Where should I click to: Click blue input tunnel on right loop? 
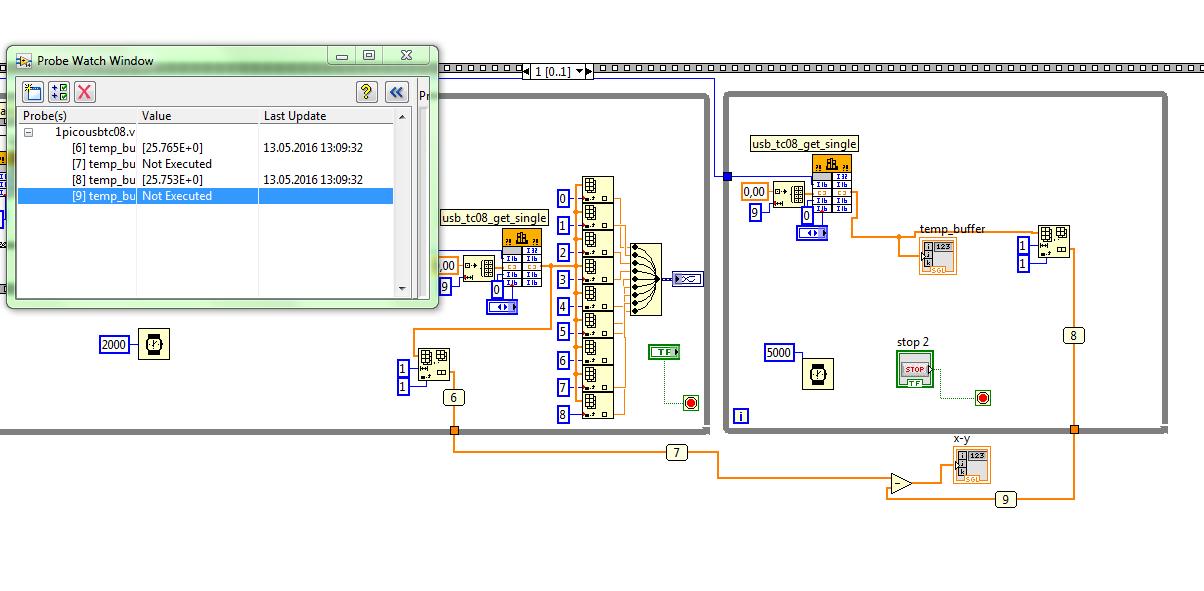click(728, 176)
